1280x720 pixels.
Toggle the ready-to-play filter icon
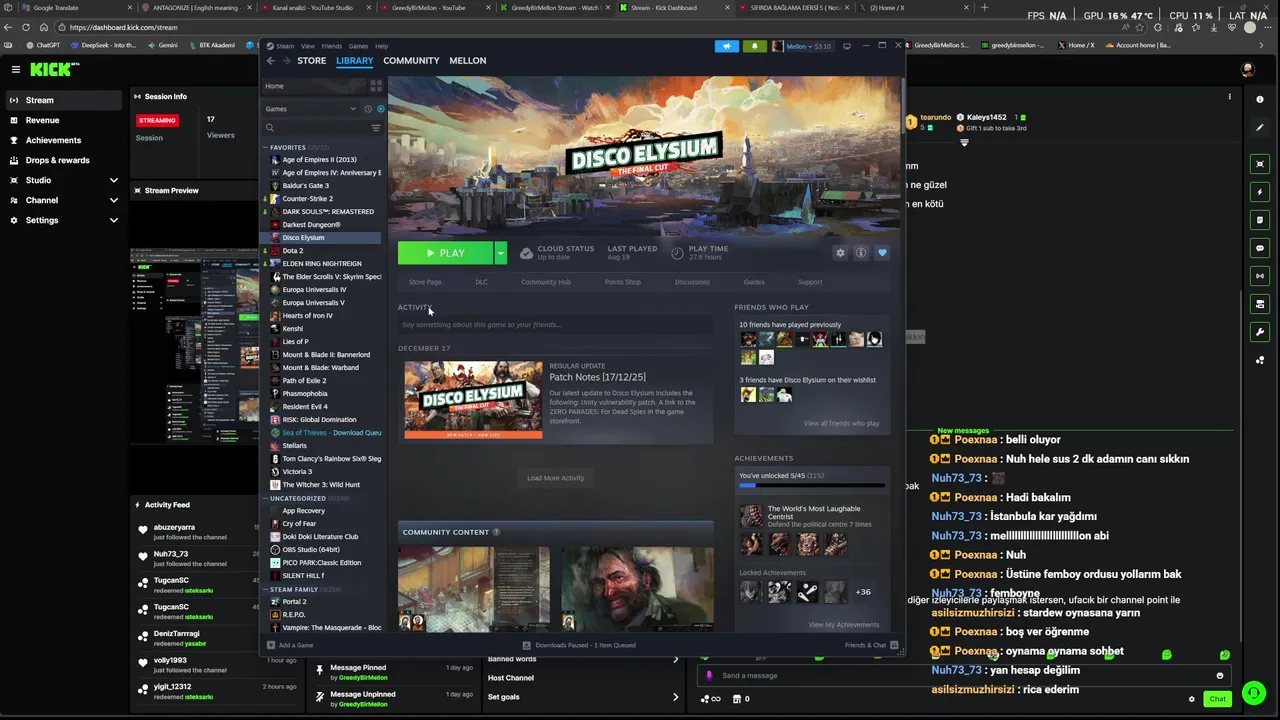coord(380,109)
